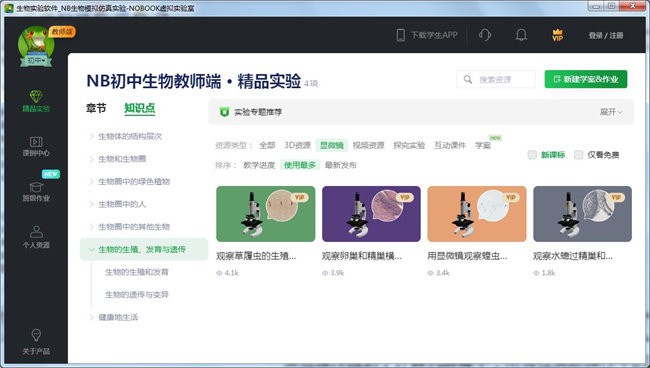Open the 班级作业 sidebar section

tap(36, 191)
